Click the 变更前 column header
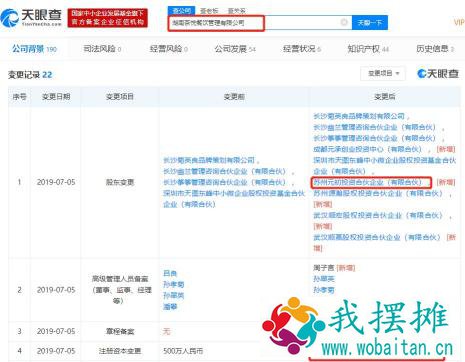The image size is (465, 362). (x=234, y=97)
